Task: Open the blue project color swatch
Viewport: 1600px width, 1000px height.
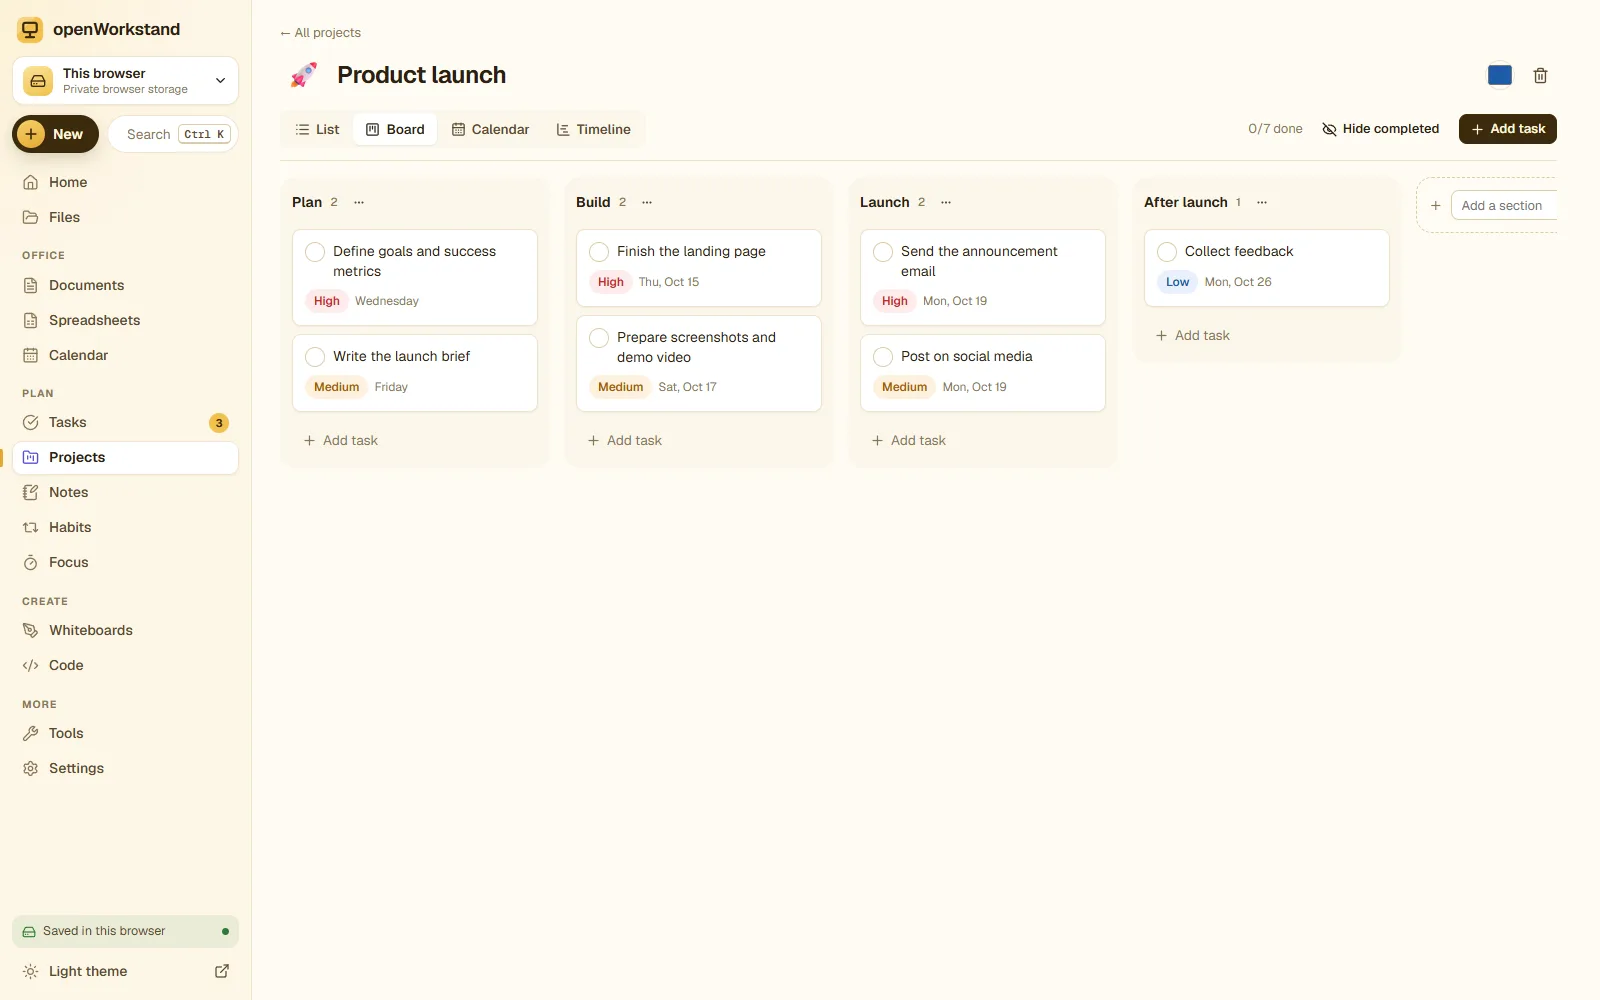Action: [x=1499, y=75]
